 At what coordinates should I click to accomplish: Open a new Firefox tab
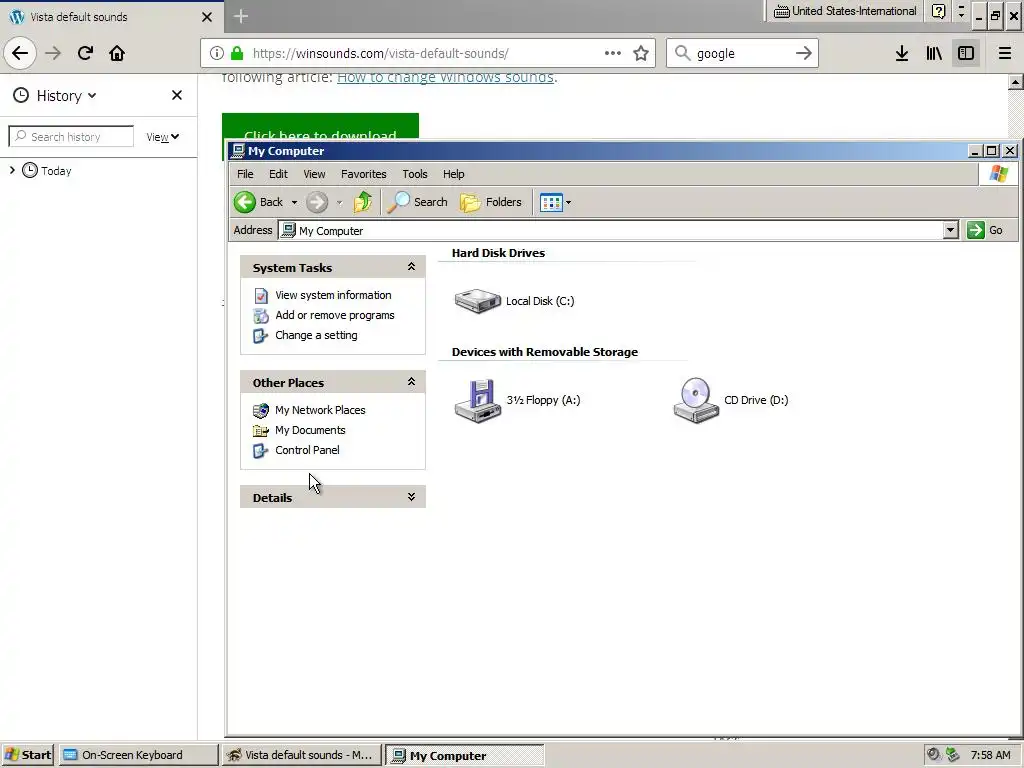click(240, 16)
